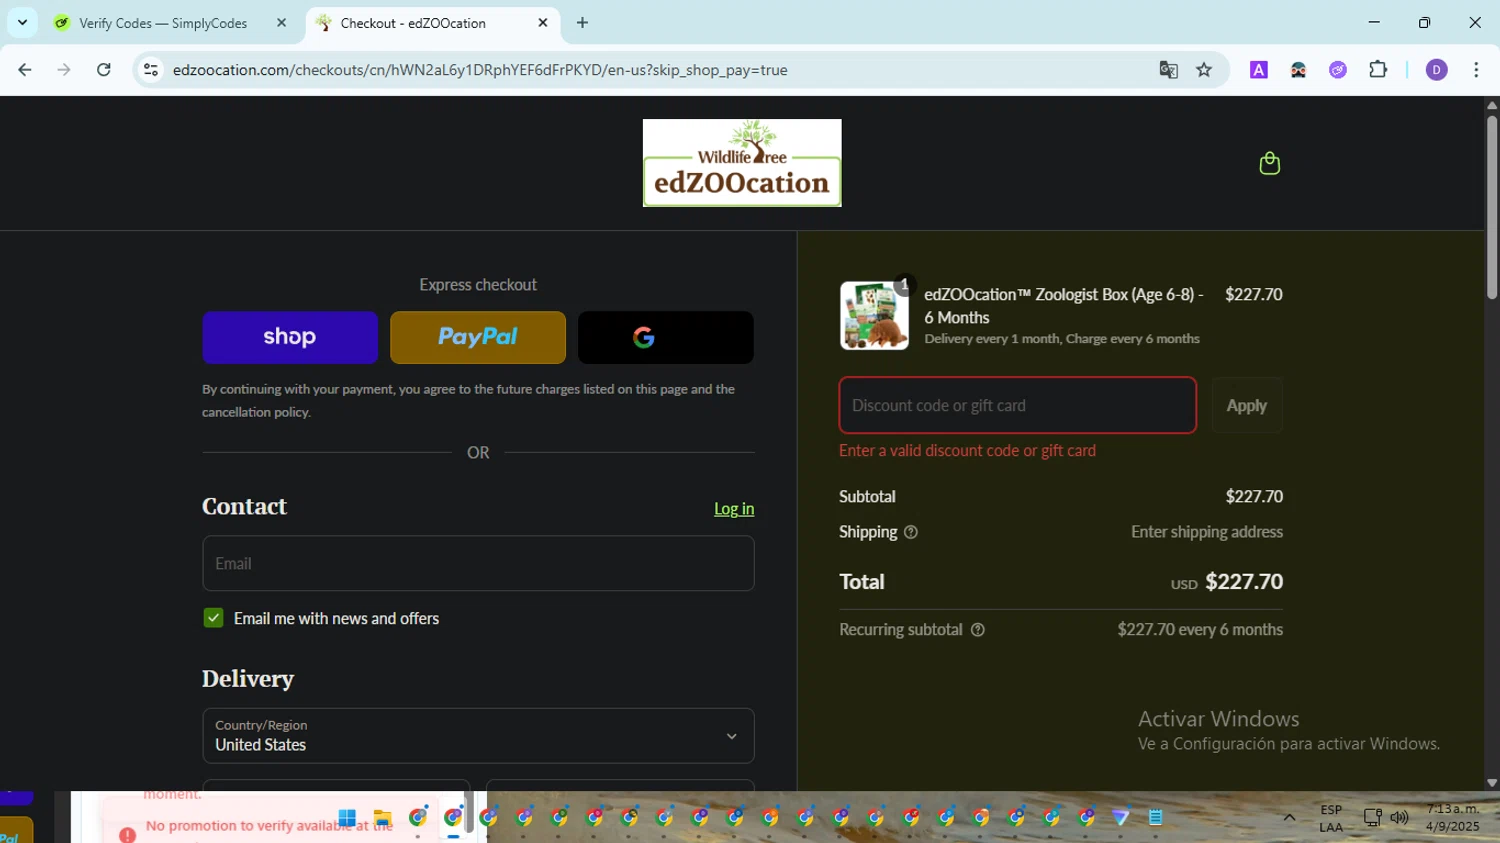Show hidden system tray icons

click(1289, 818)
